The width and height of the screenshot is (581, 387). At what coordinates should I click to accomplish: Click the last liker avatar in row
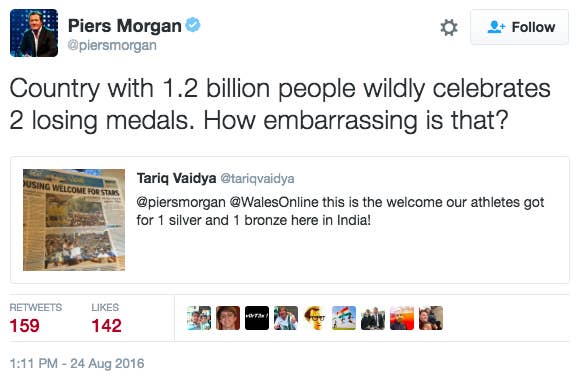tap(431, 318)
